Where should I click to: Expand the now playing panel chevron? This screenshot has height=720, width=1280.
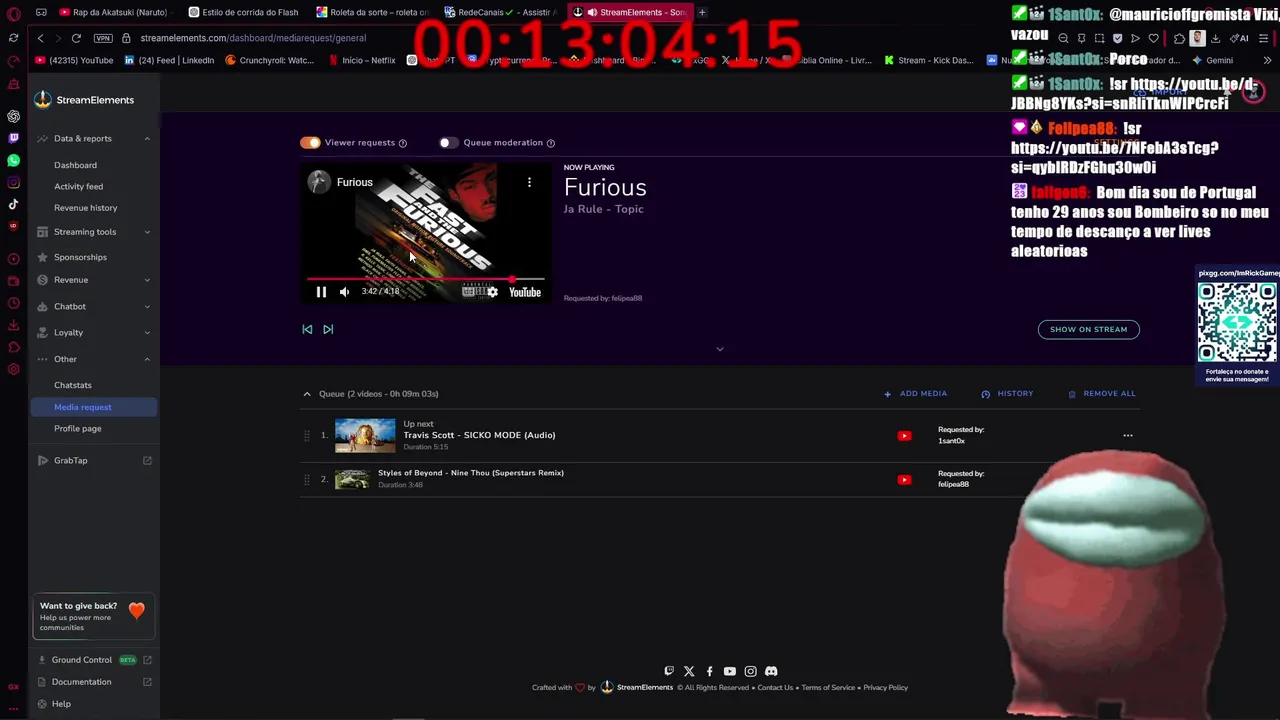(720, 349)
